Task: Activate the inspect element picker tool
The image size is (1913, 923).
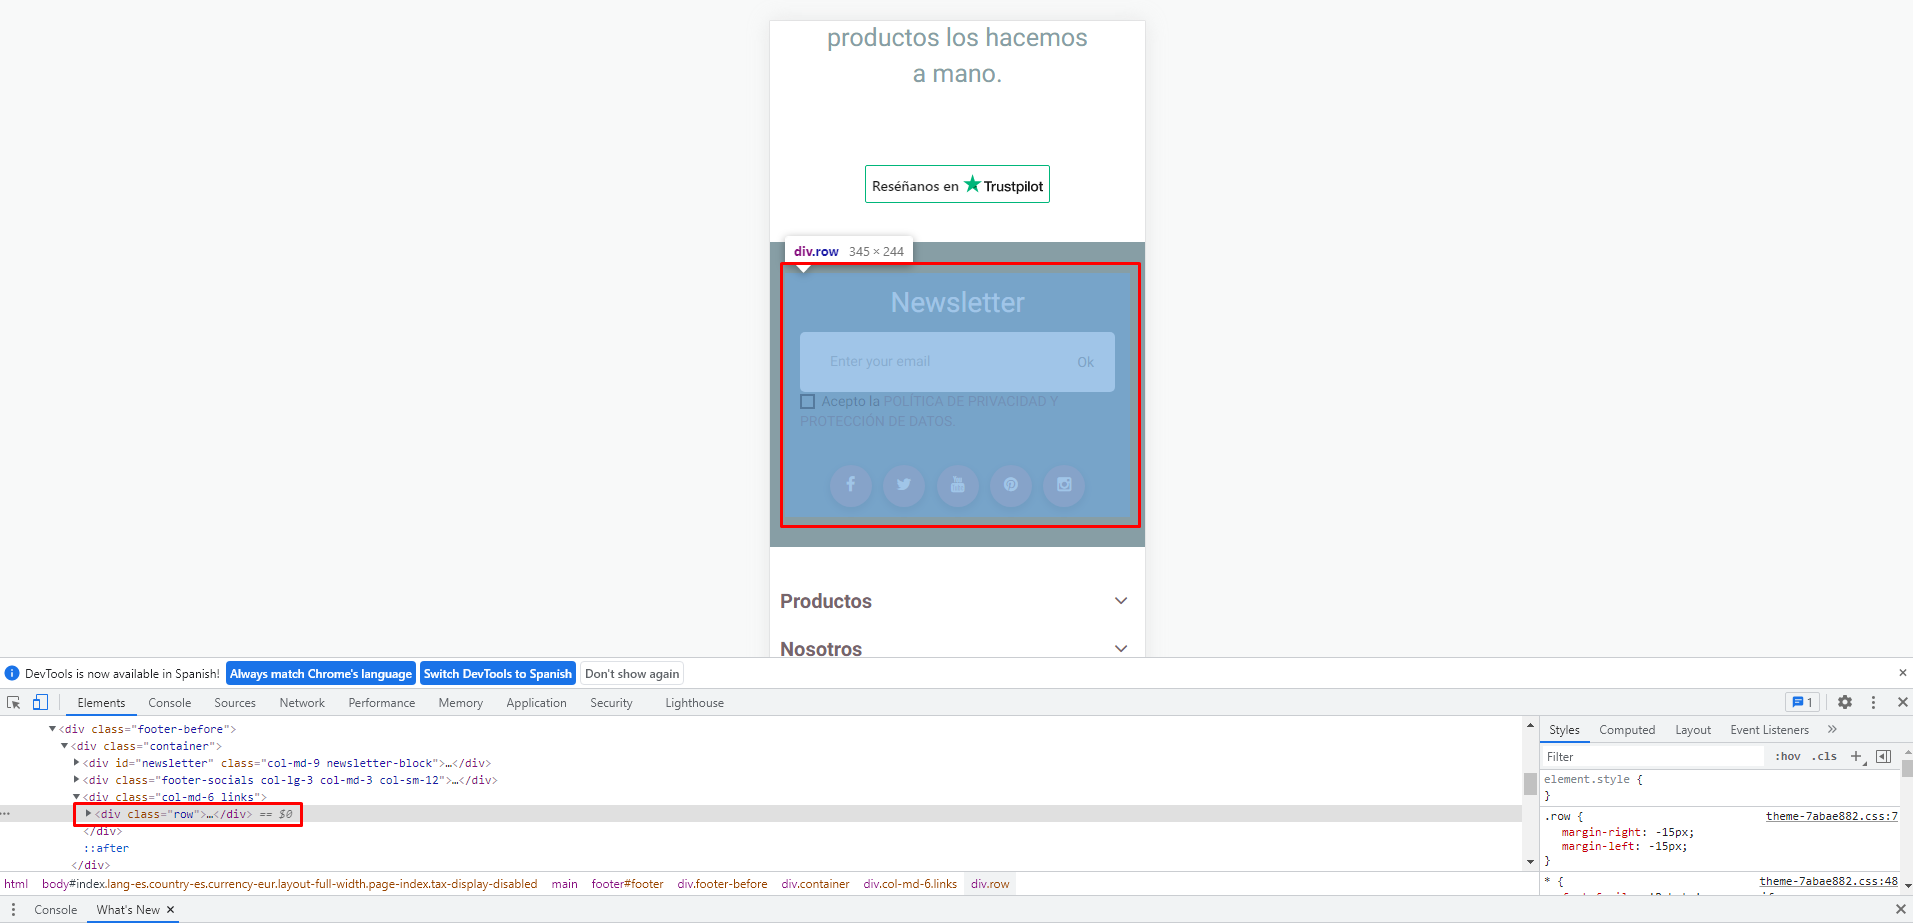Action: coord(14,703)
